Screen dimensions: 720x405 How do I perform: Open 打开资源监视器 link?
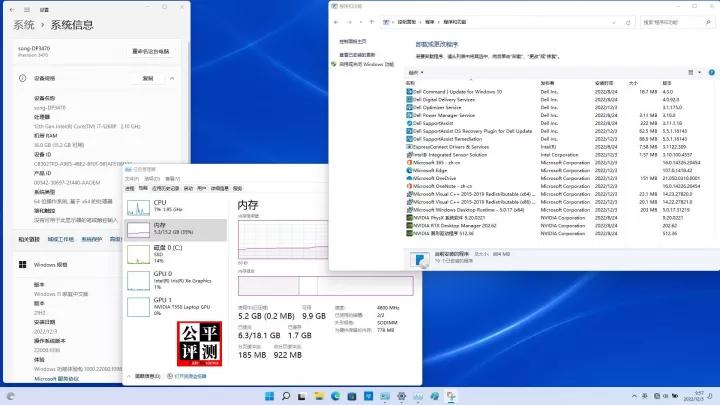point(187,376)
